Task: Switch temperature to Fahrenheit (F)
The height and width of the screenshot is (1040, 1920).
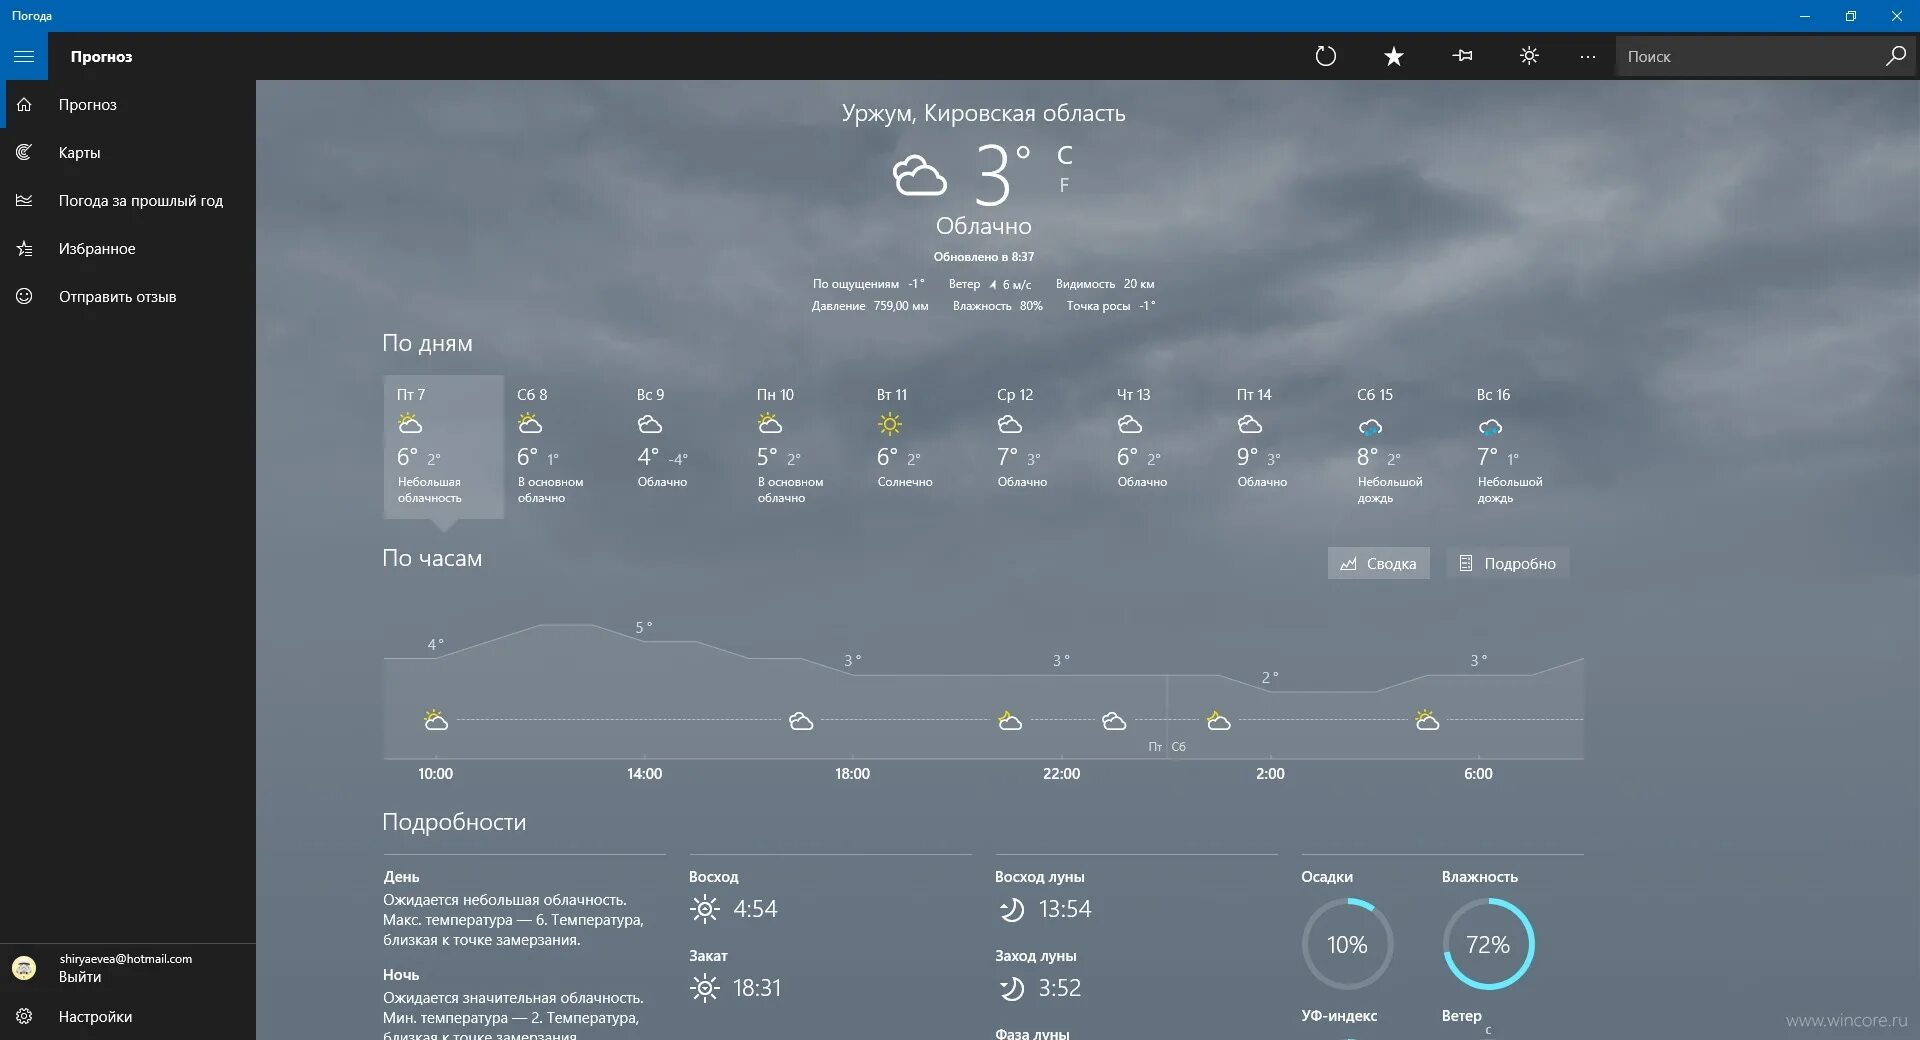Action: pyautogui.click(x=1064, y=184)
